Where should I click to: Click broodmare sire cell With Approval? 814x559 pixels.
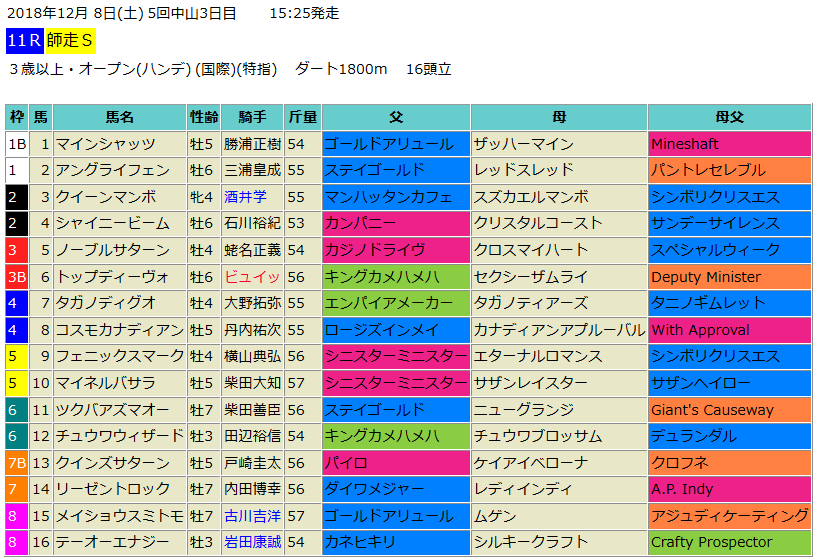pyautogui.click(x=729, y=330)
